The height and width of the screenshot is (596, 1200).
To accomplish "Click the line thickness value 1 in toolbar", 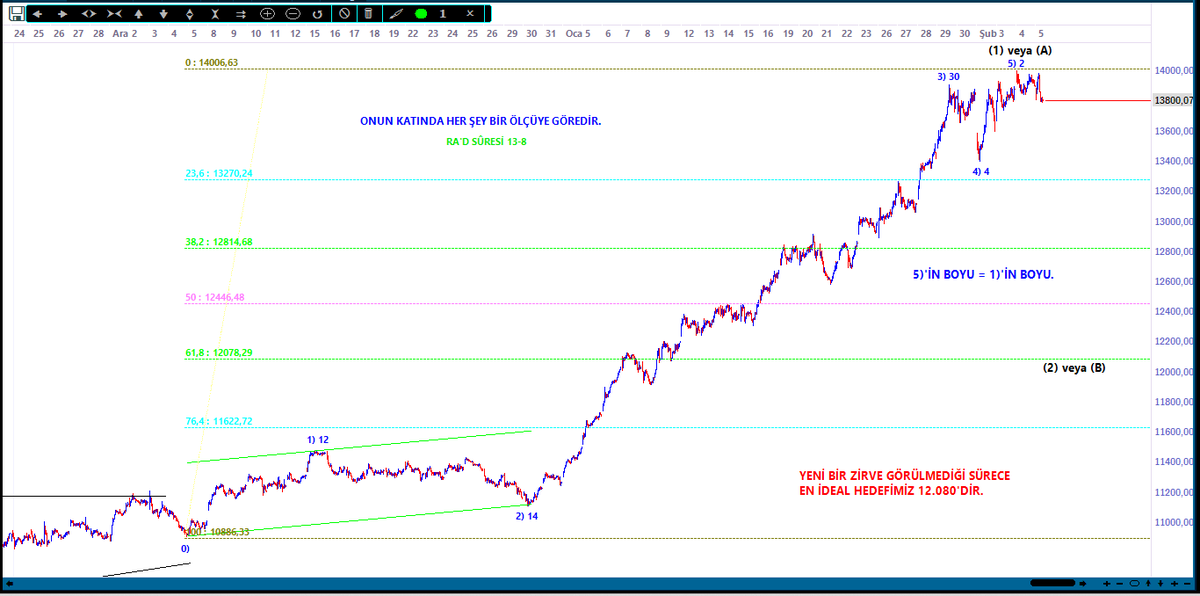I will pos(443,14).
